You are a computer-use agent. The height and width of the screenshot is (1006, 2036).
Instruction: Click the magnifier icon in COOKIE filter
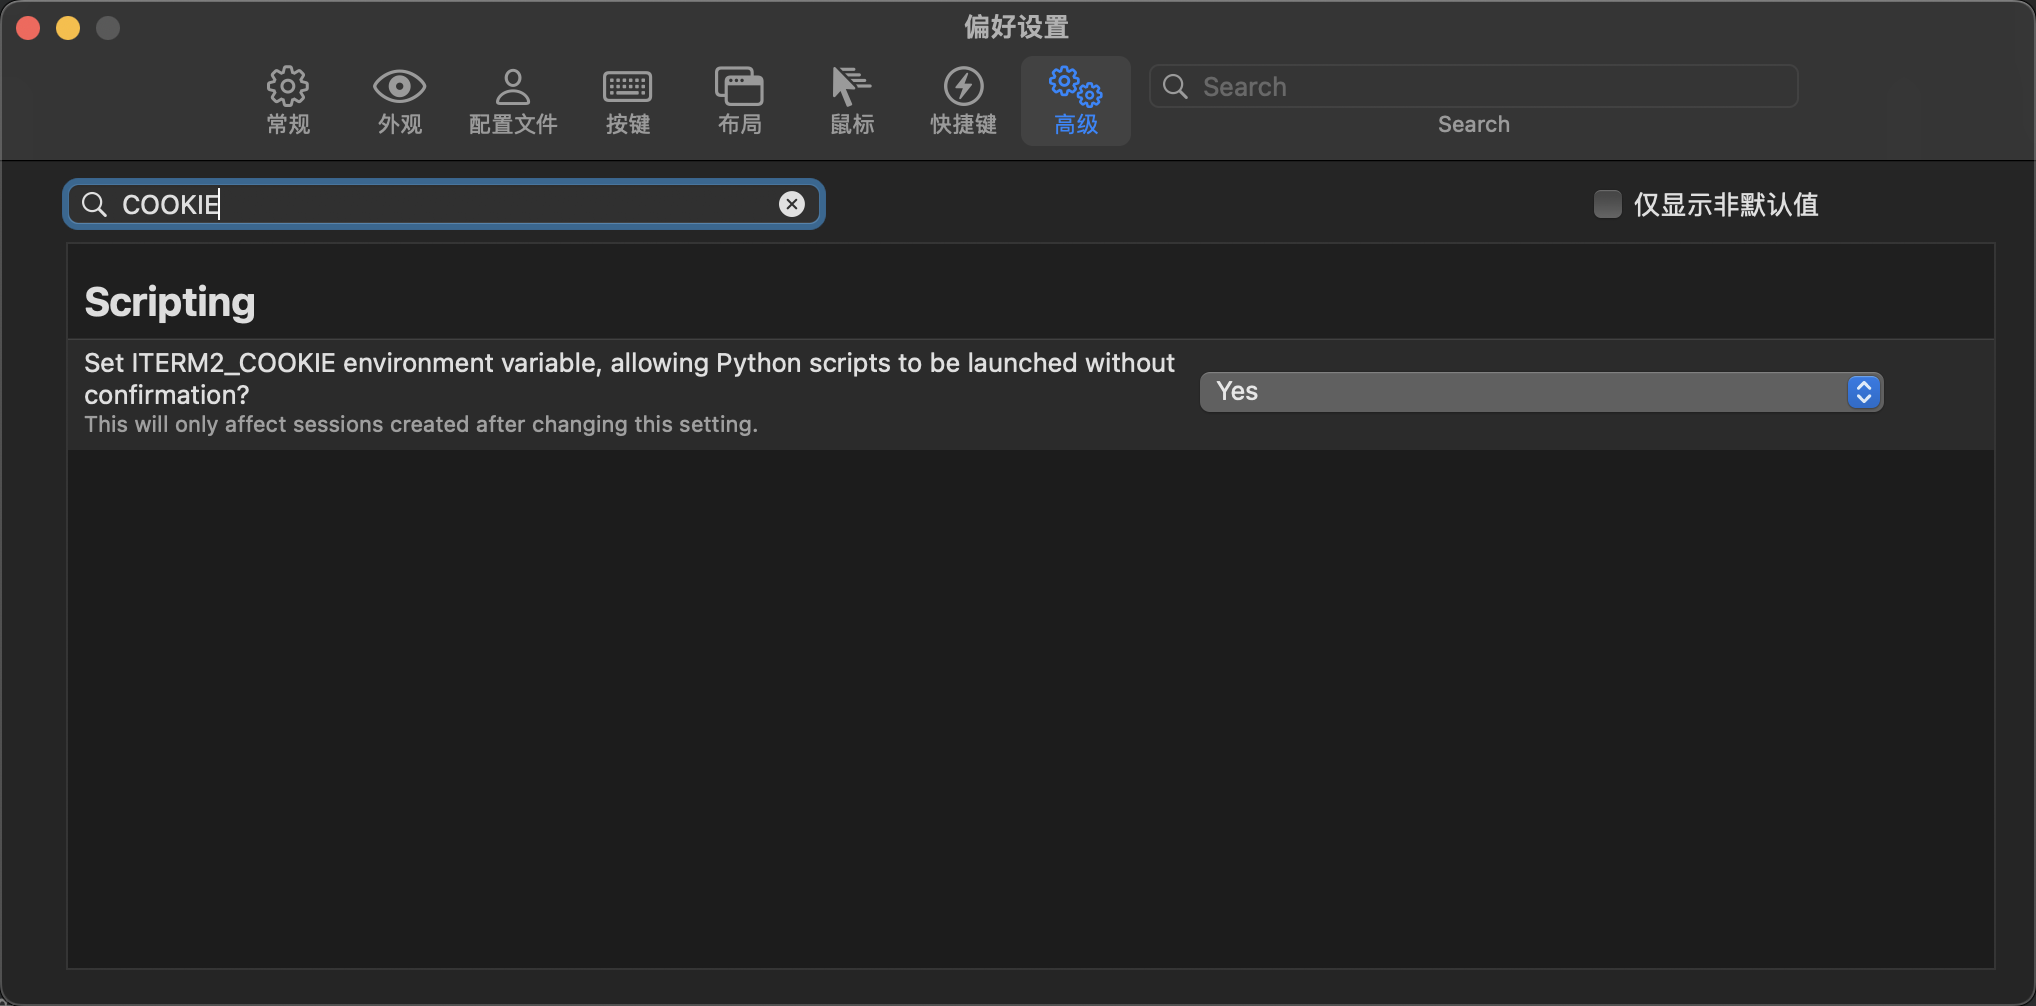coord(95,204)
